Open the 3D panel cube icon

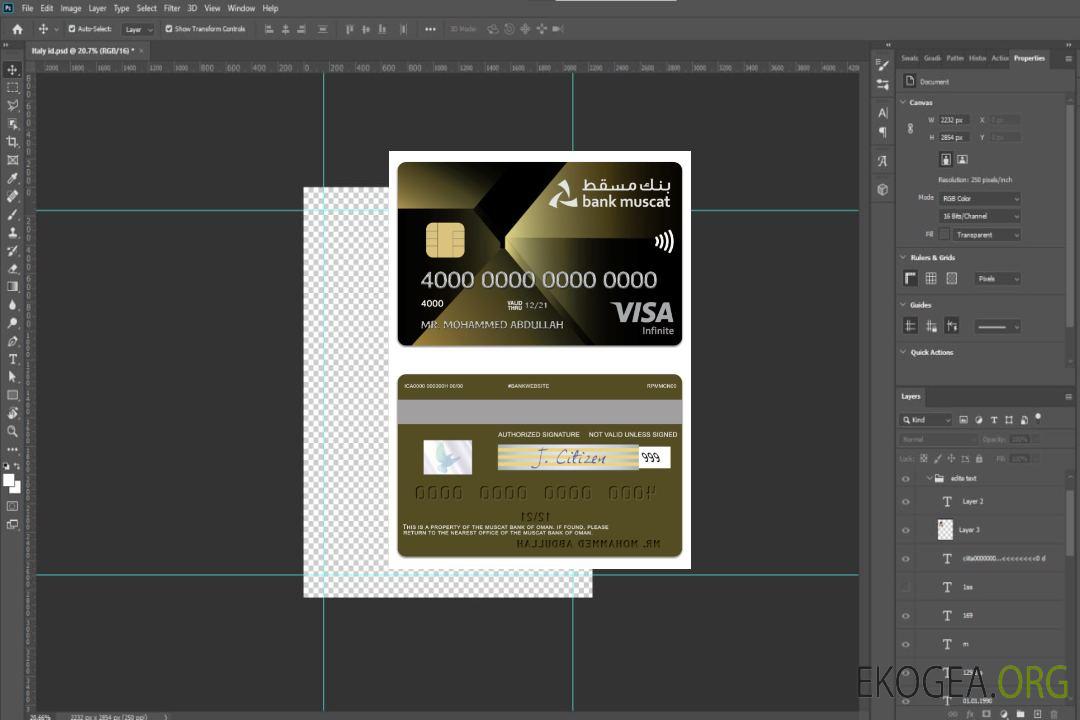883,189
